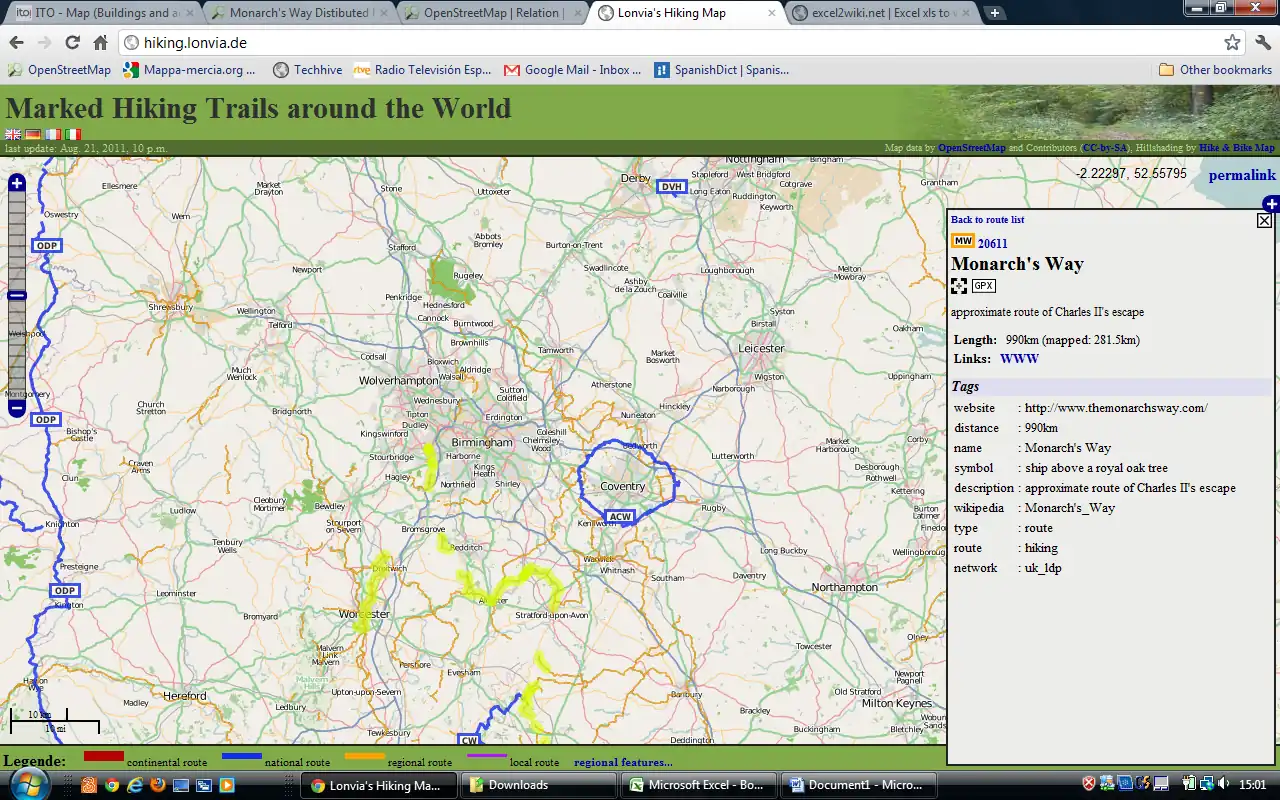Open route relation 20611 link
1280x800 pixels.
point(992,244)
